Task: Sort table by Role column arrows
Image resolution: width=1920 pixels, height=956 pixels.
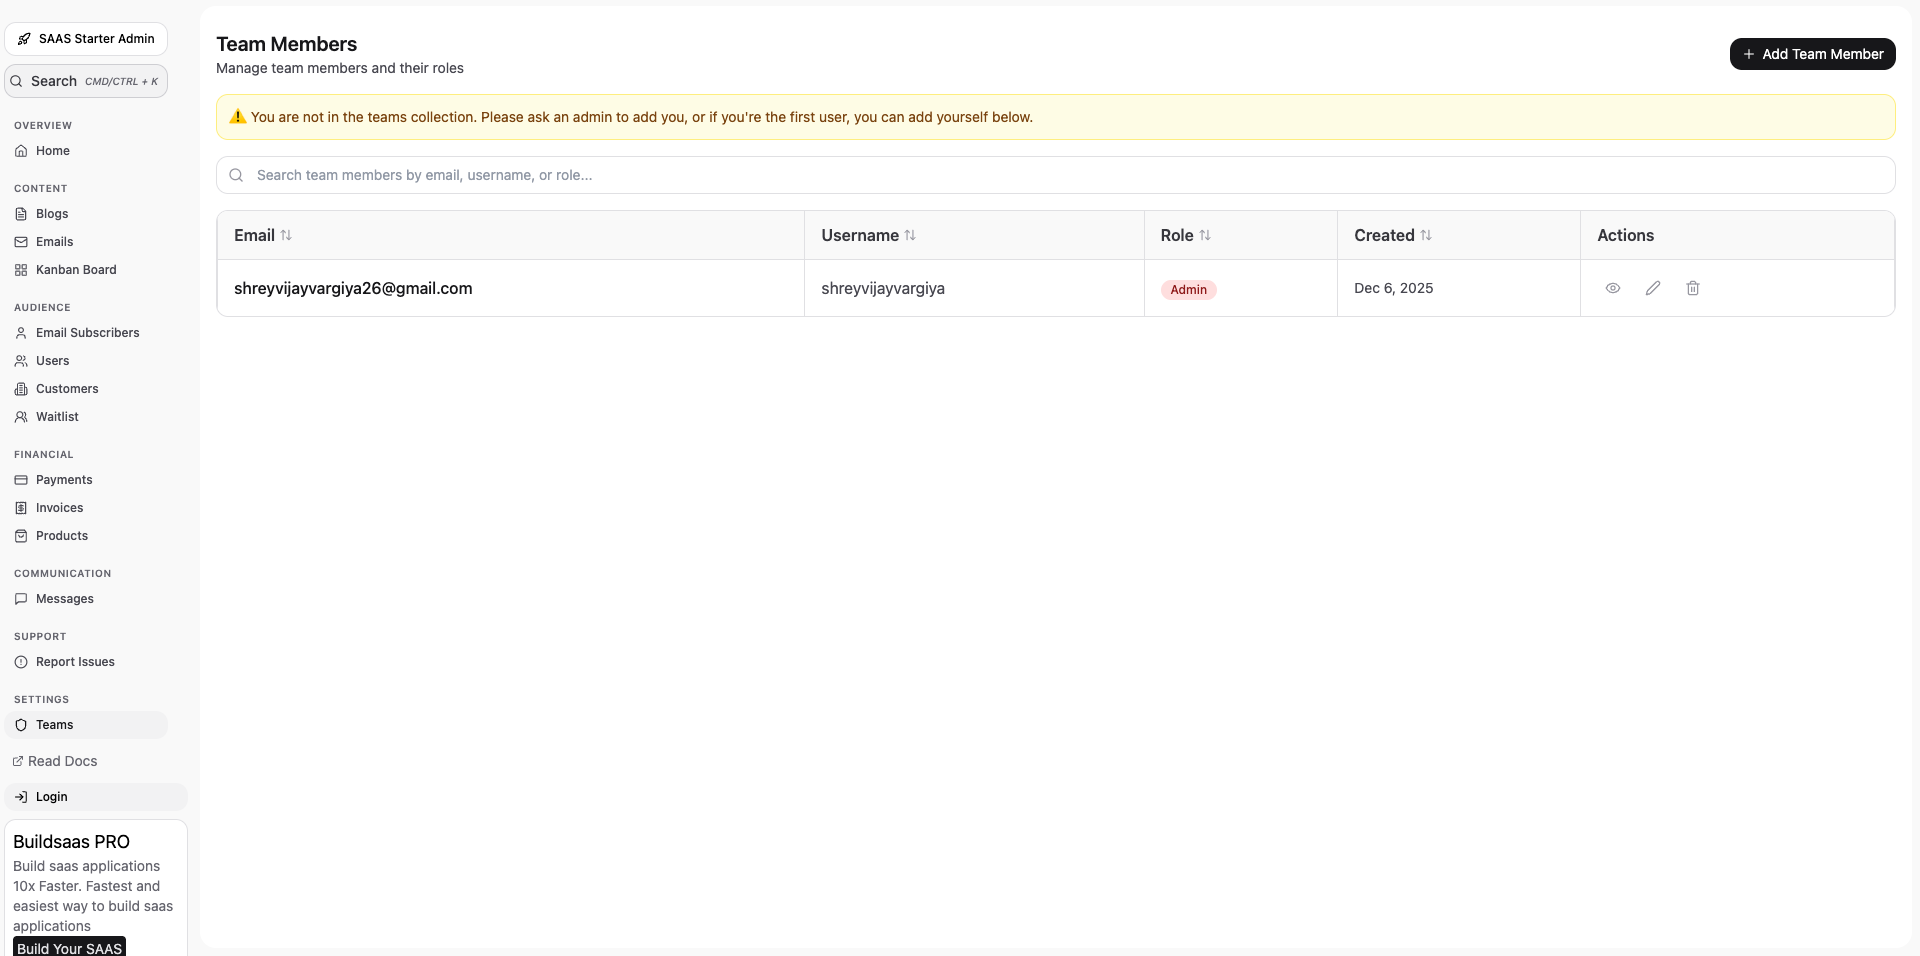Action: click(x=1205, y=235)
